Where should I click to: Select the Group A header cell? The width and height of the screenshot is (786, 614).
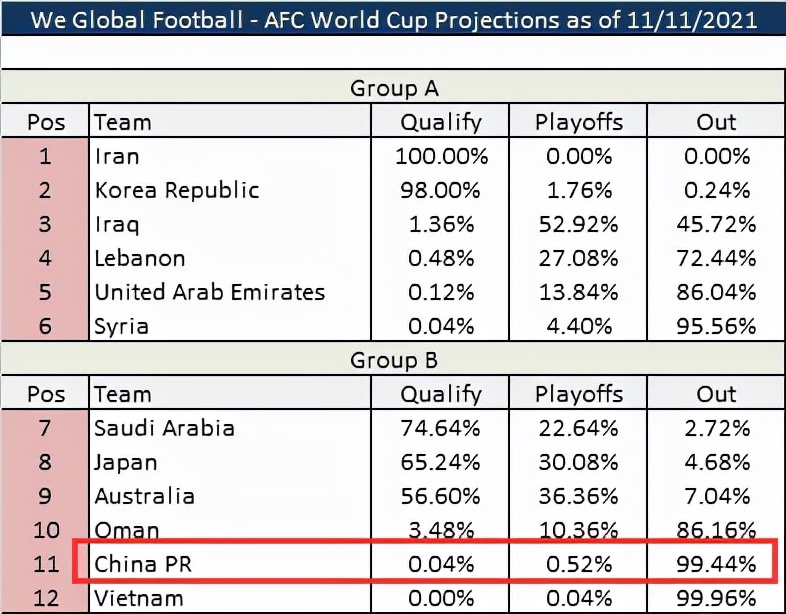(394, 88)
